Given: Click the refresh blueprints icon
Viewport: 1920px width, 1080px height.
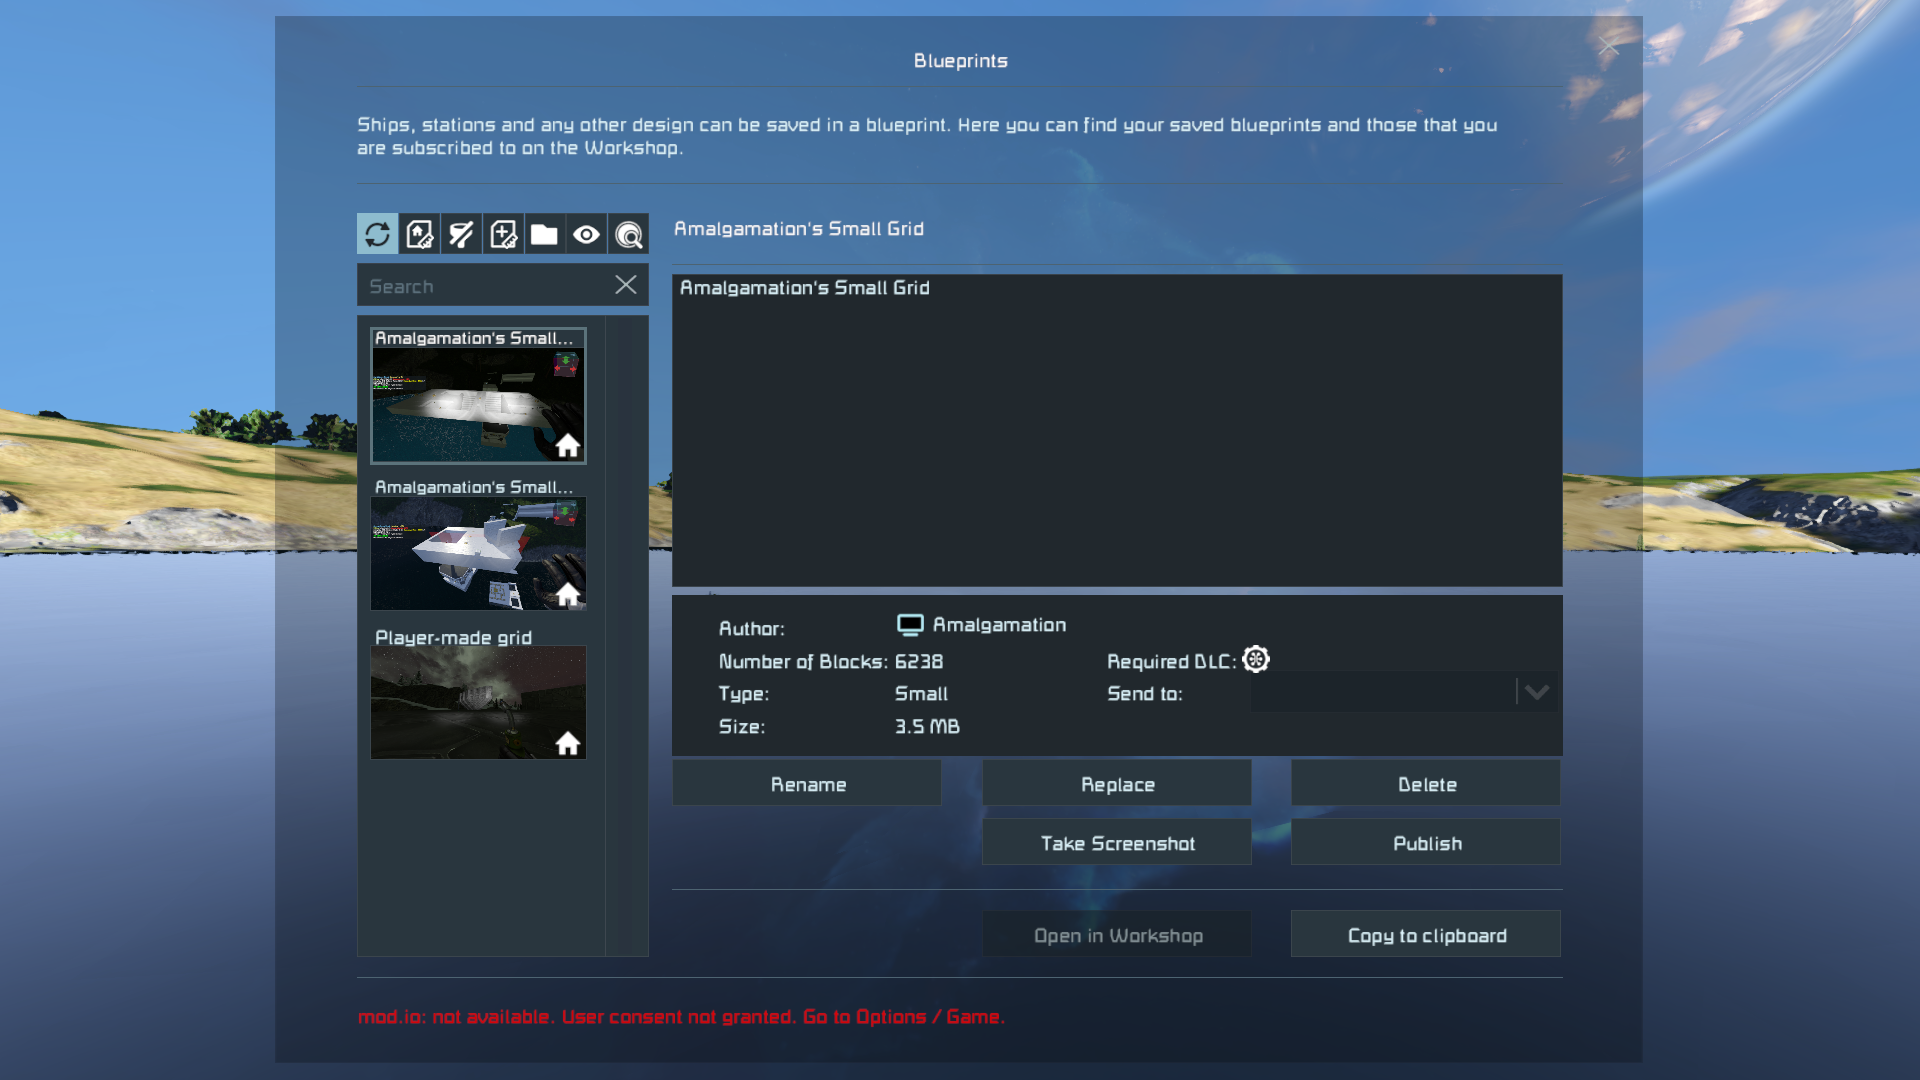Looking at the screenshot, I should 377,234.
